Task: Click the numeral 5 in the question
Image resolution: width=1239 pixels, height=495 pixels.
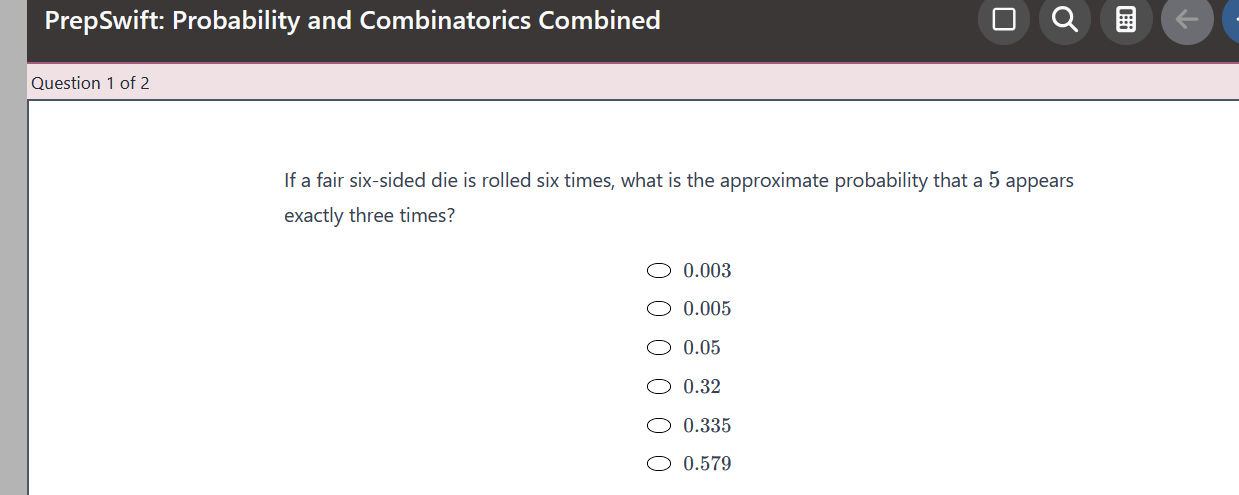Action: (994, 181)
